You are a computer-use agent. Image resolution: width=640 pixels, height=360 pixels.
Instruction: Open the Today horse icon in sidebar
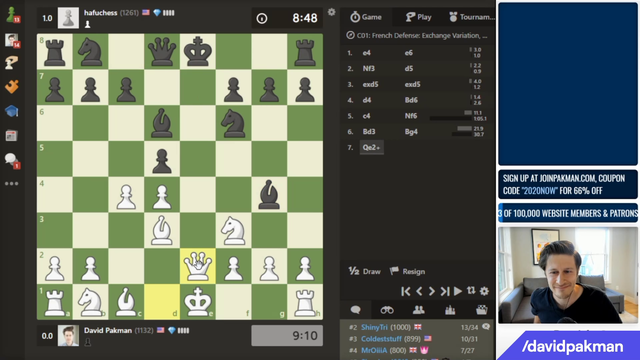point(11,62)
